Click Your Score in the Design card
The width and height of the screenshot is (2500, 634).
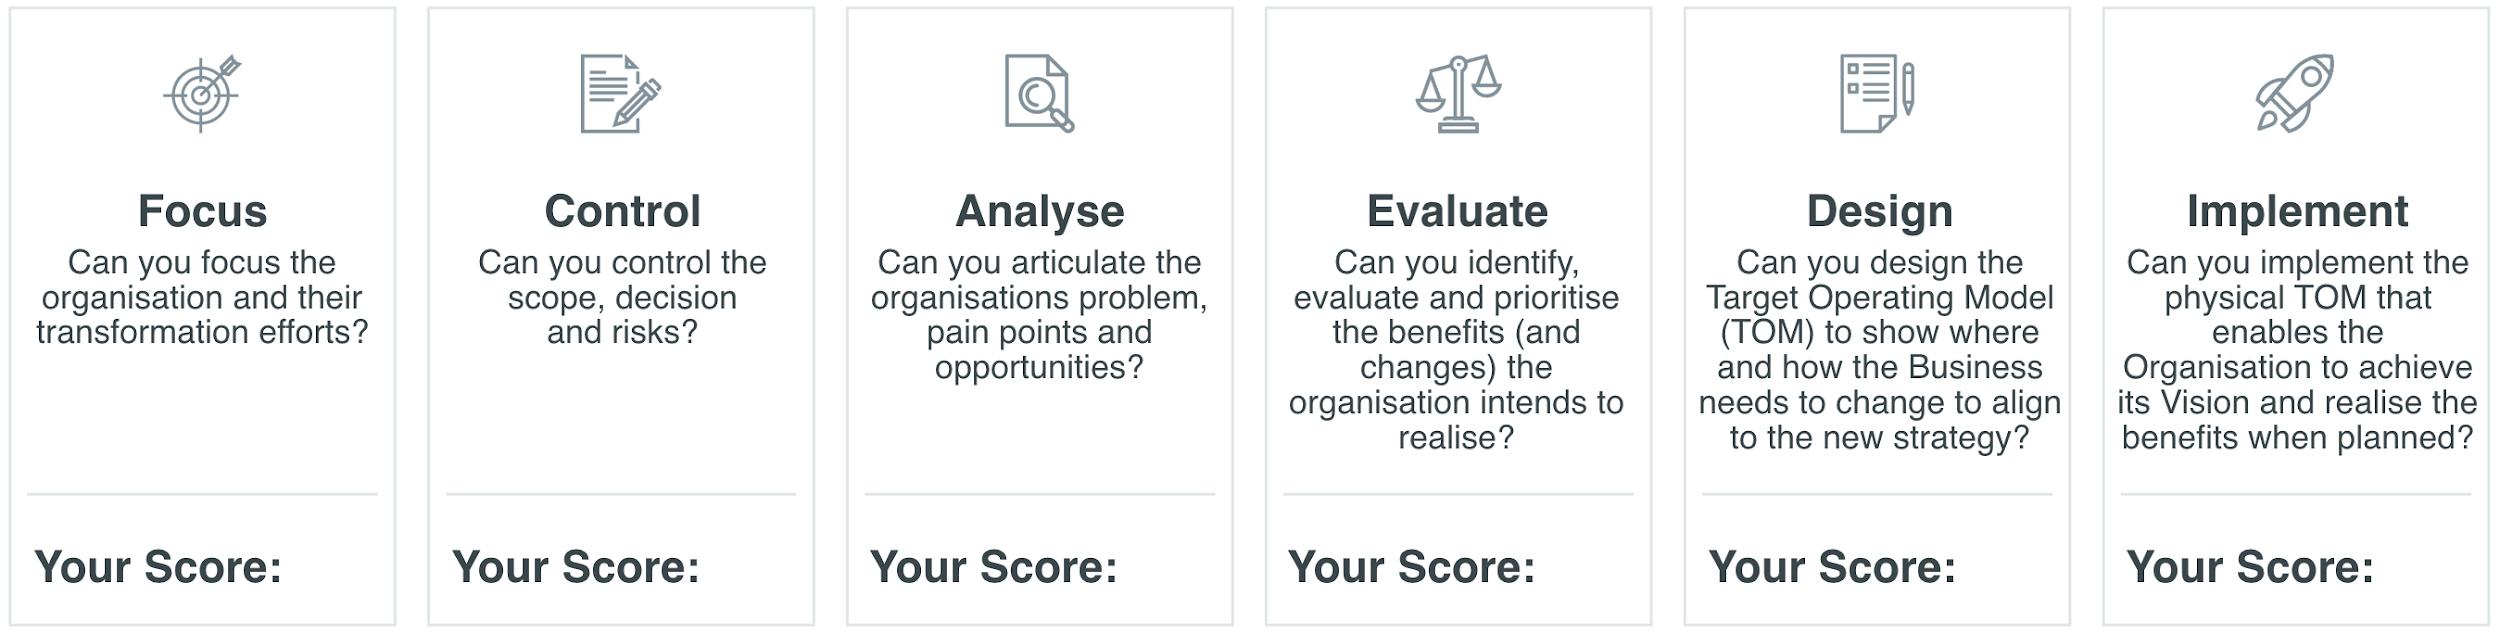click(x=1832, y=567)
